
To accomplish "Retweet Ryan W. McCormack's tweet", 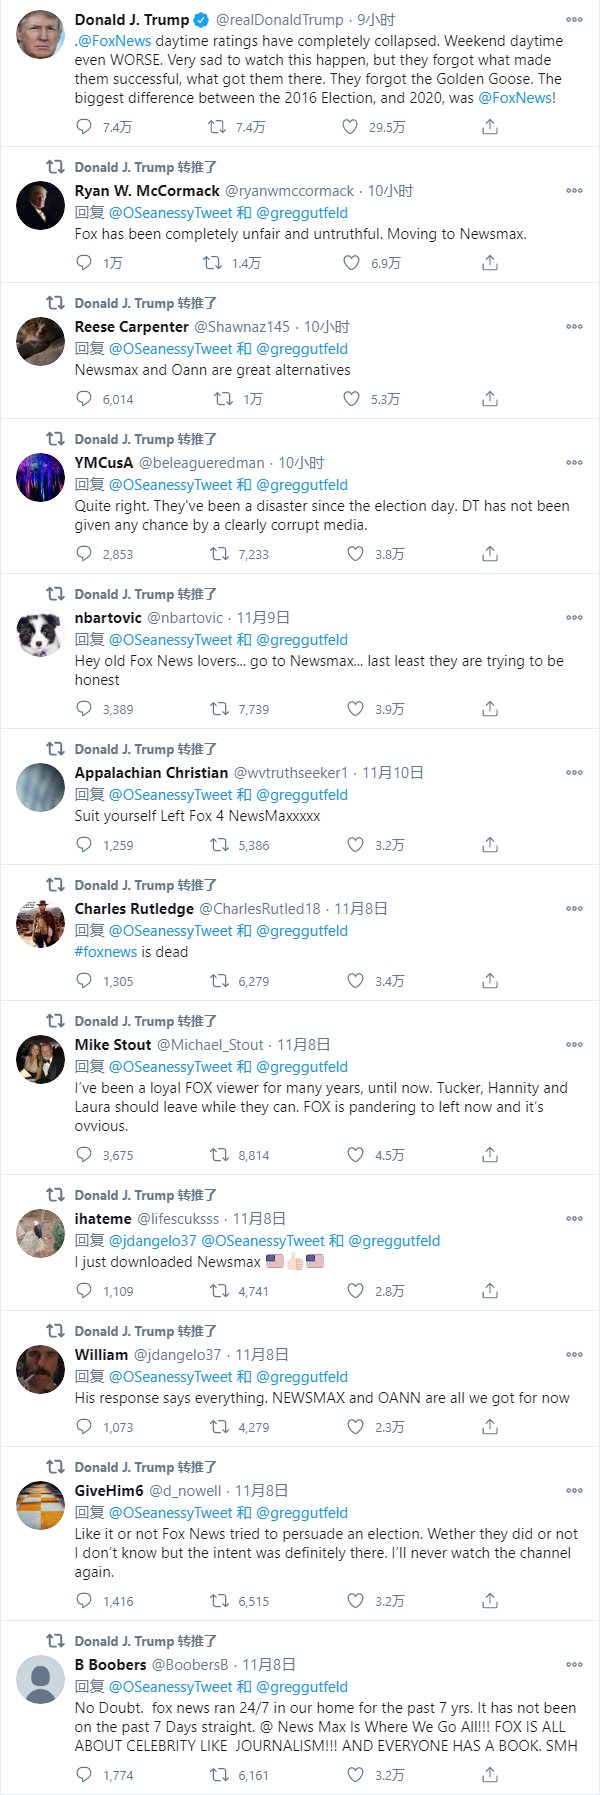I will click(x=212, y=263).
